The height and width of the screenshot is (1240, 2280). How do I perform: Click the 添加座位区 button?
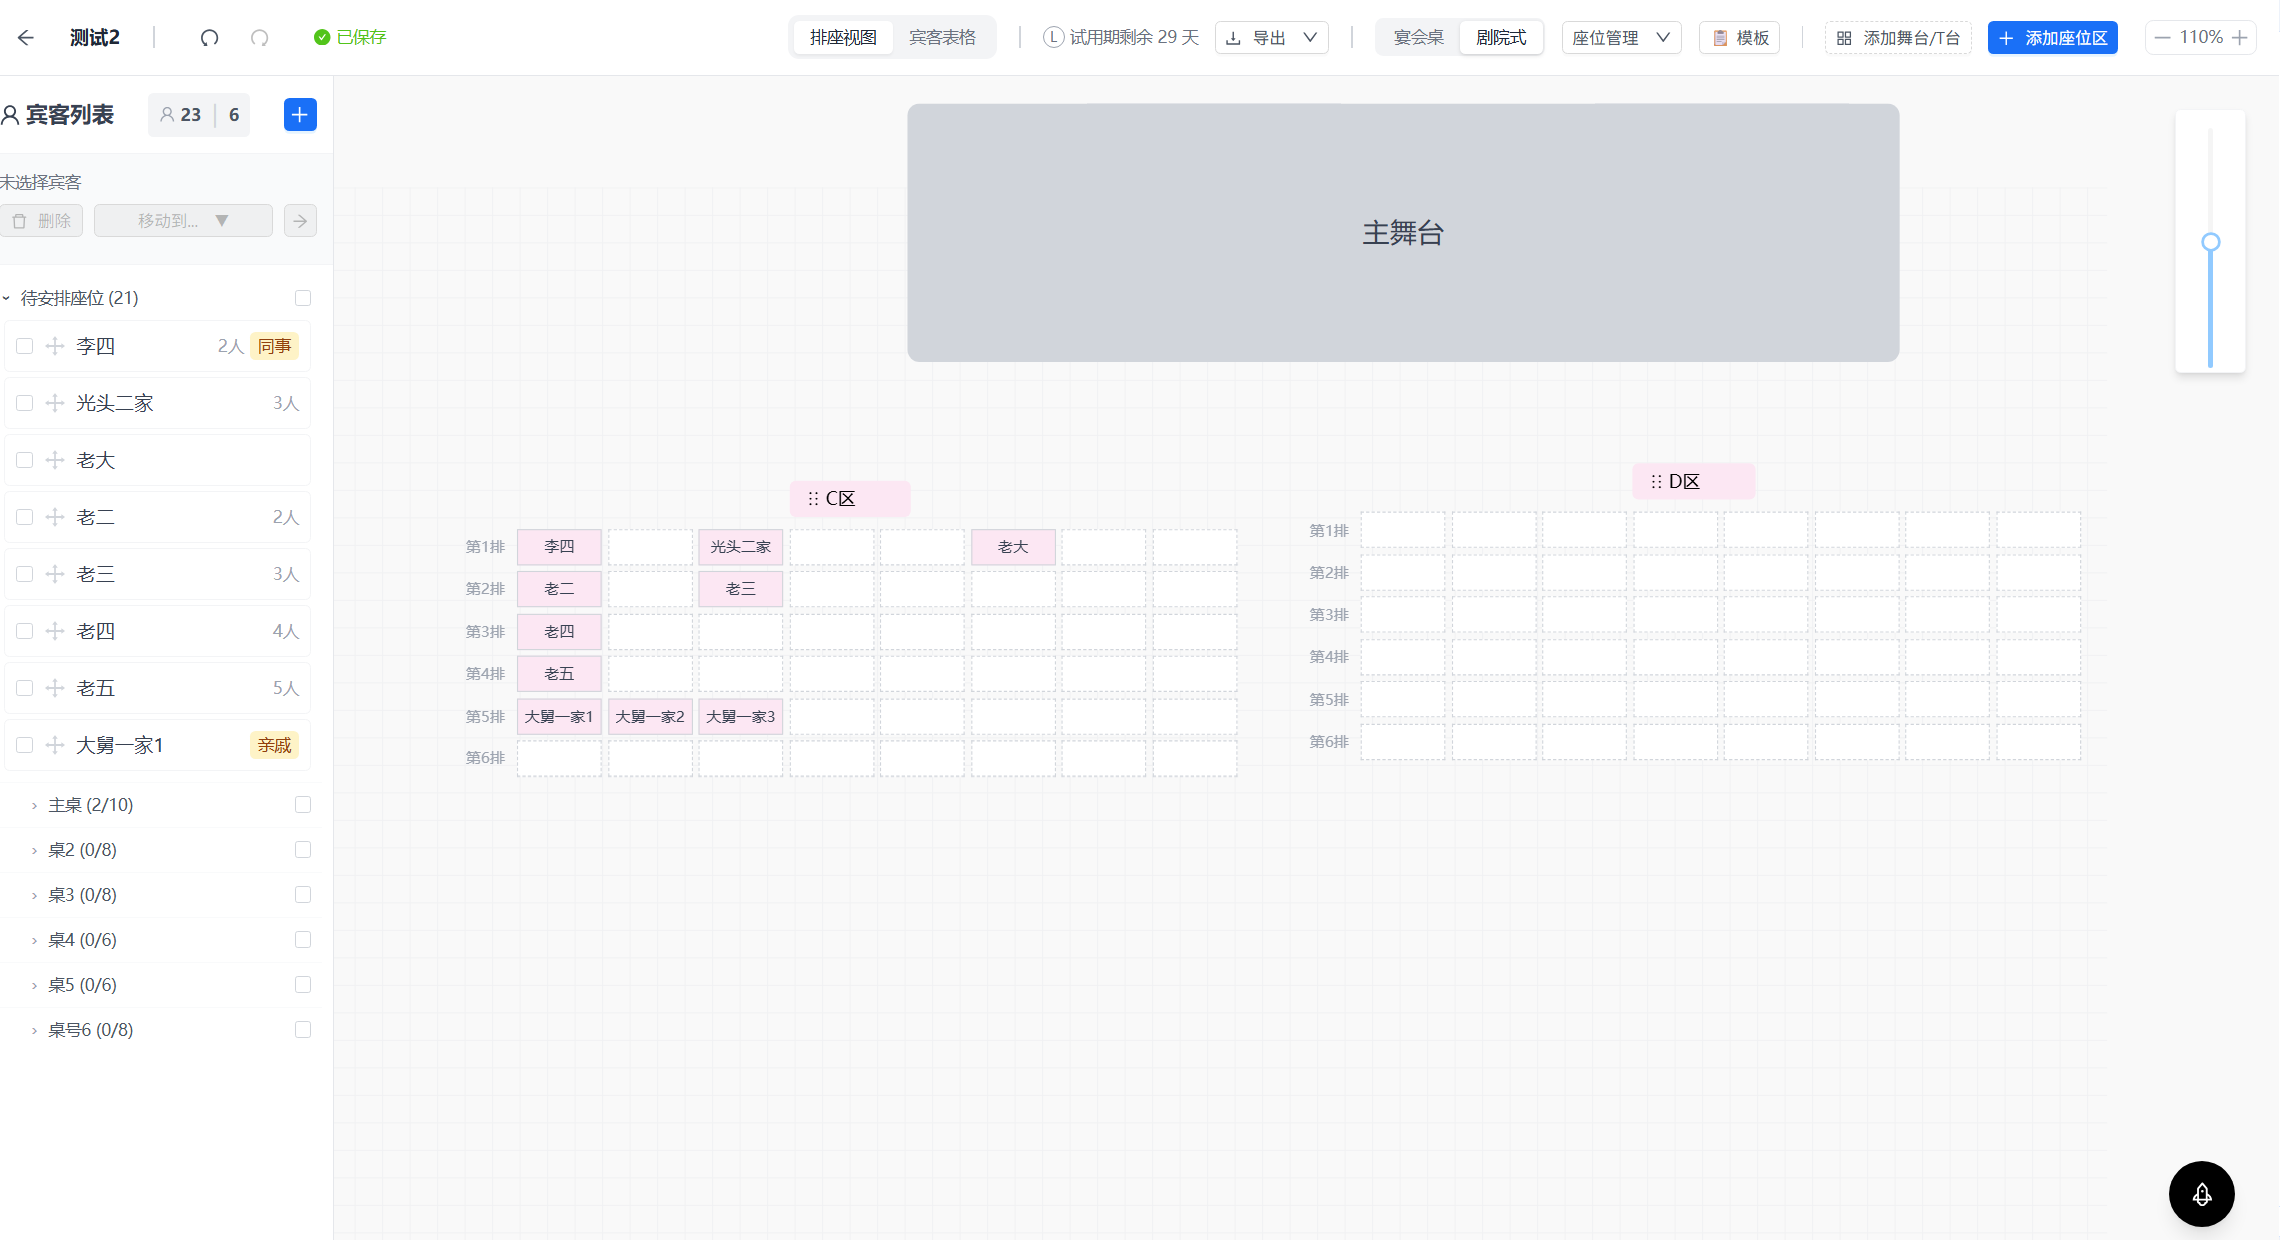click(2053, 38)
